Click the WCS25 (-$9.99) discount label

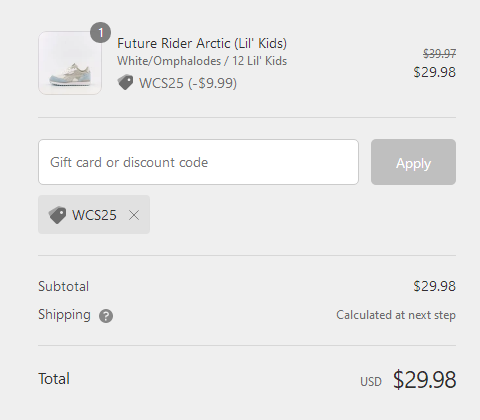pyautogui.click(x=188, y=83)
